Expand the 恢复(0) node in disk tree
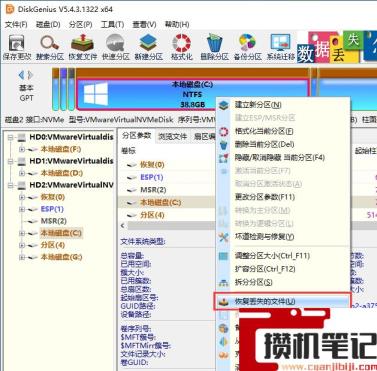This screenshot has height=371, width=377. pos(22,197)
